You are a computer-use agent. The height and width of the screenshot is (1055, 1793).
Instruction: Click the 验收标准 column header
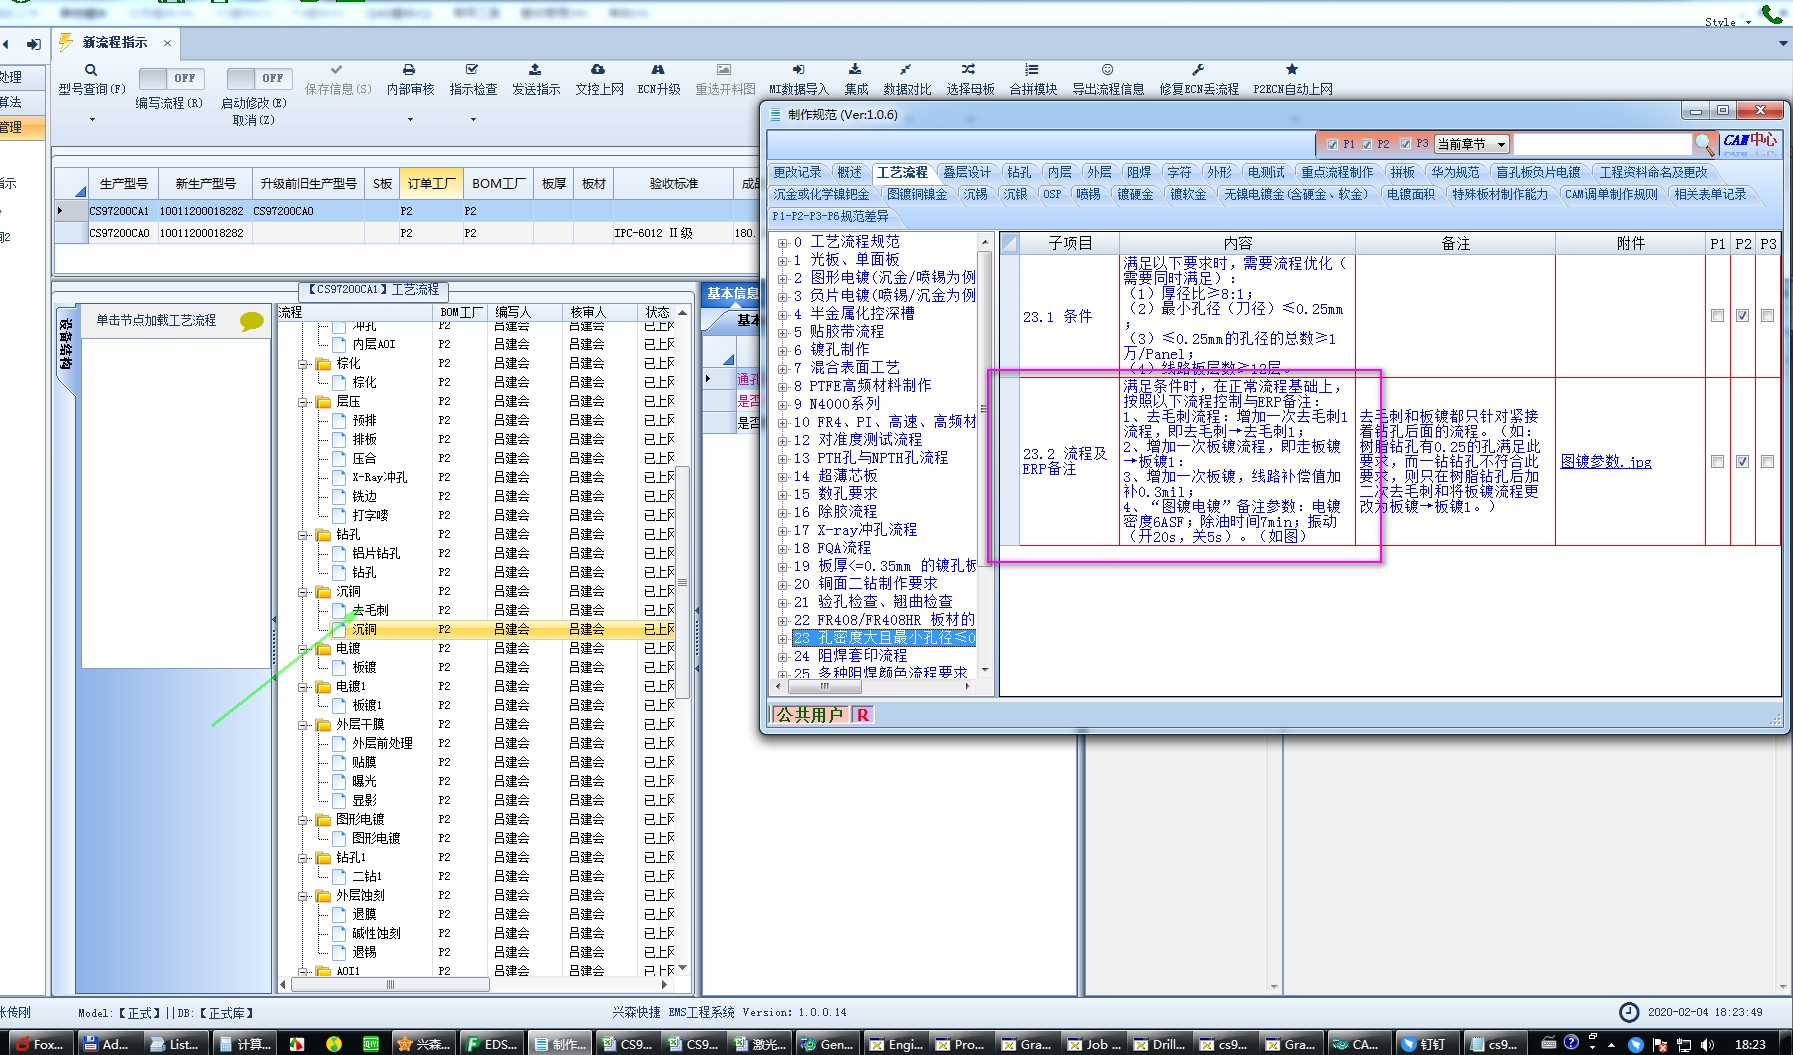coord(674,184)
